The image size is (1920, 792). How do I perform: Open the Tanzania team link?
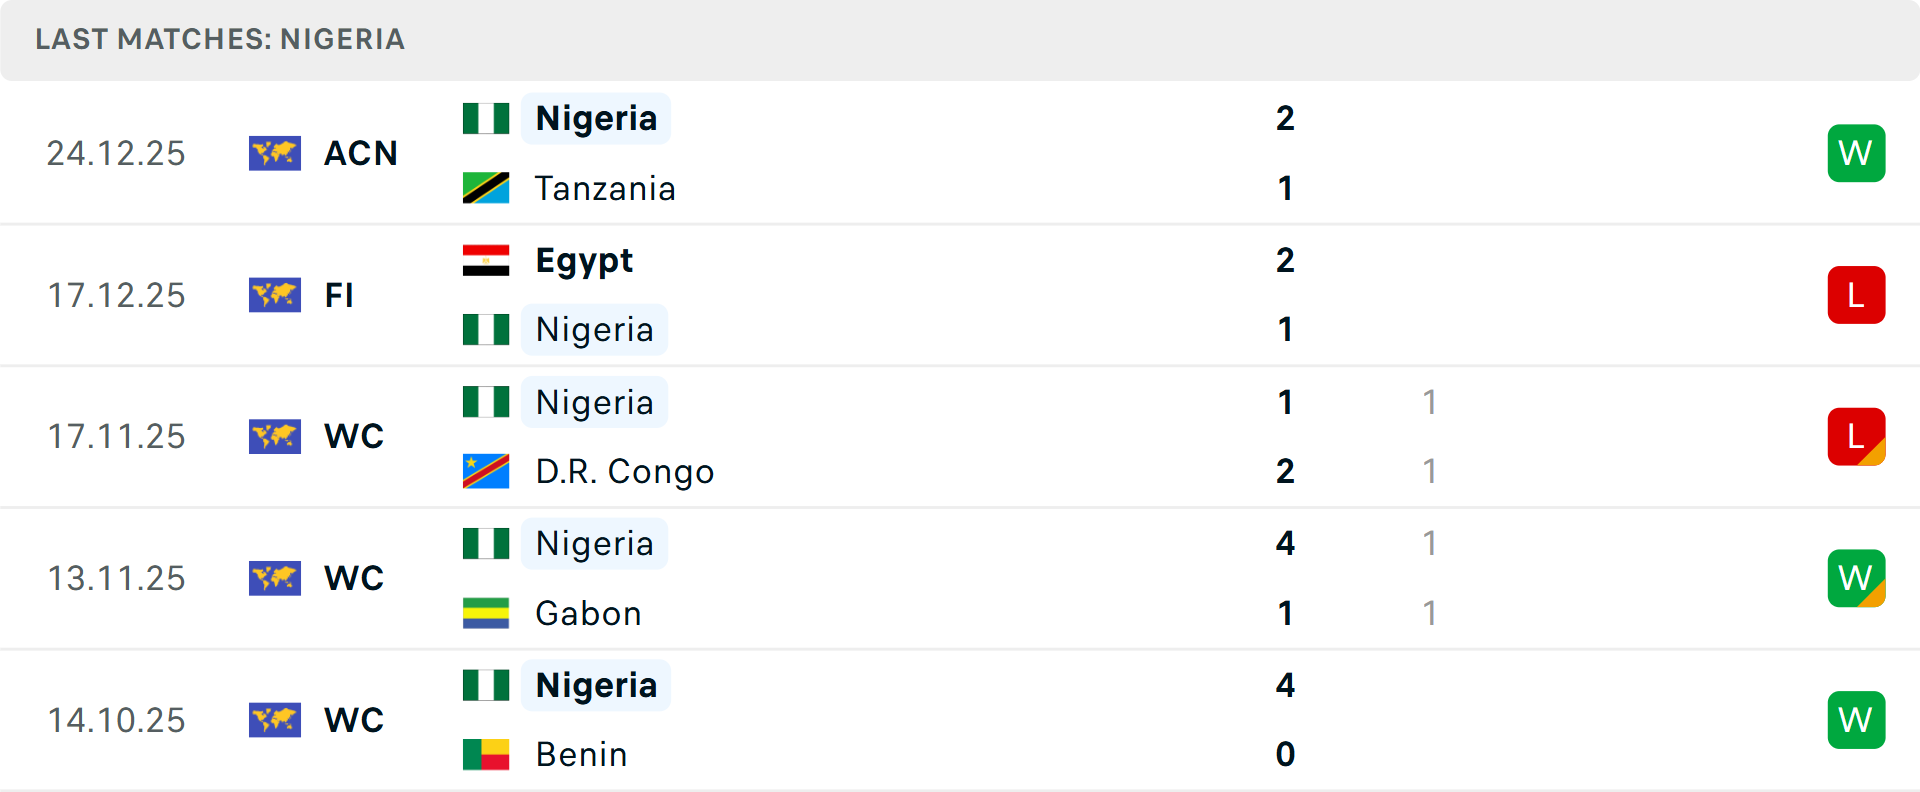(x=605, y=188)
